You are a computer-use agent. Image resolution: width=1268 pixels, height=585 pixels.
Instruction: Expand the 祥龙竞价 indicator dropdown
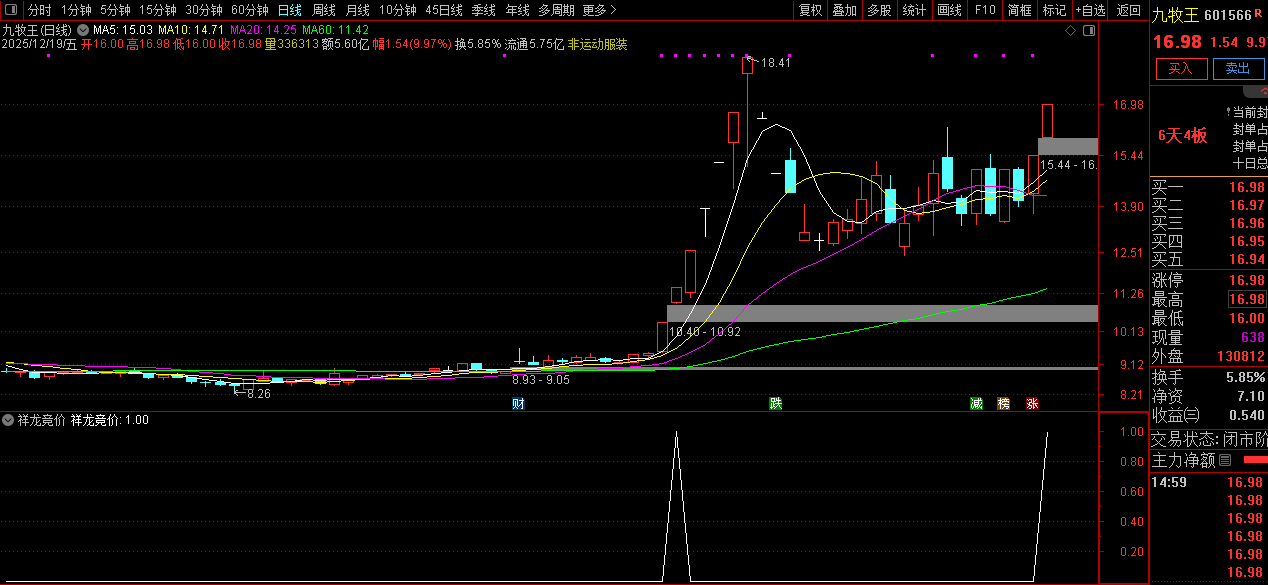pyautogui.click(x=9, y=420)
